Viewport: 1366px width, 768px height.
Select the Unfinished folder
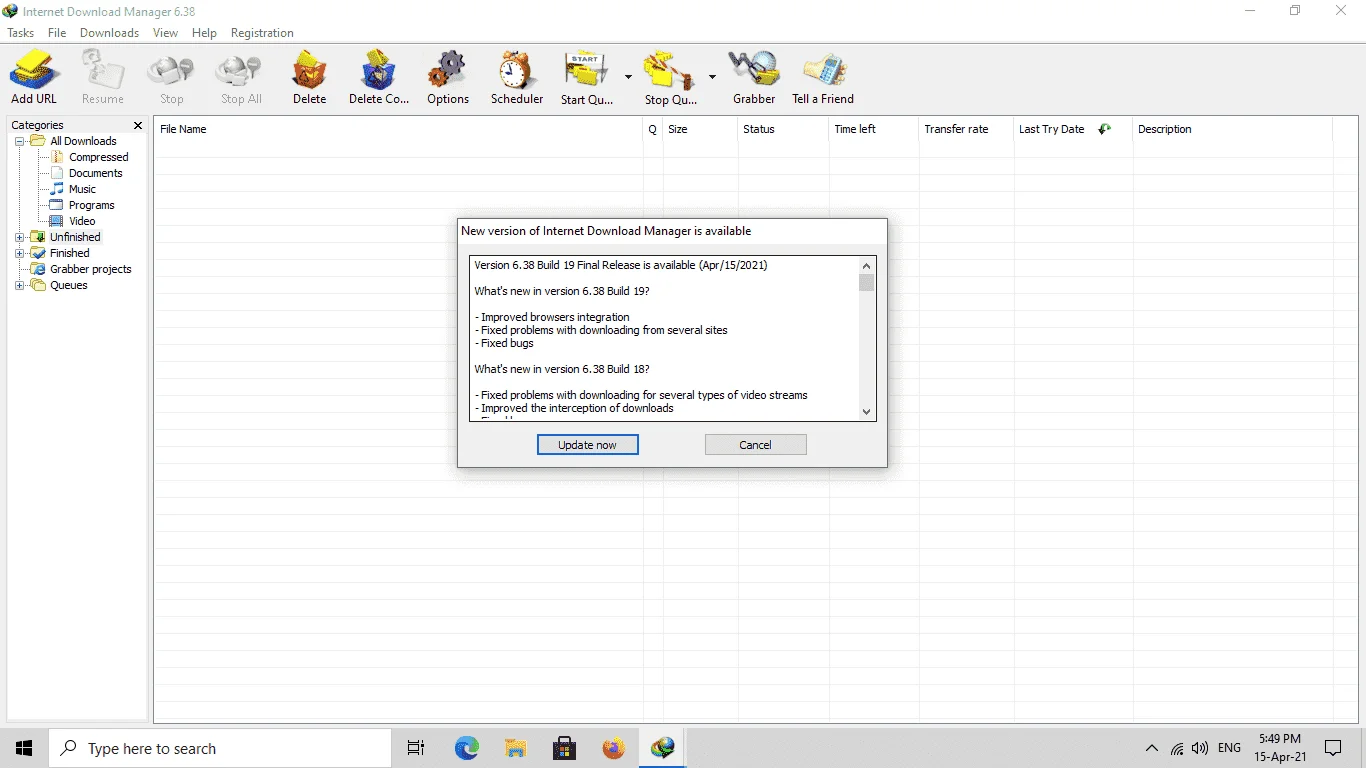75,237
